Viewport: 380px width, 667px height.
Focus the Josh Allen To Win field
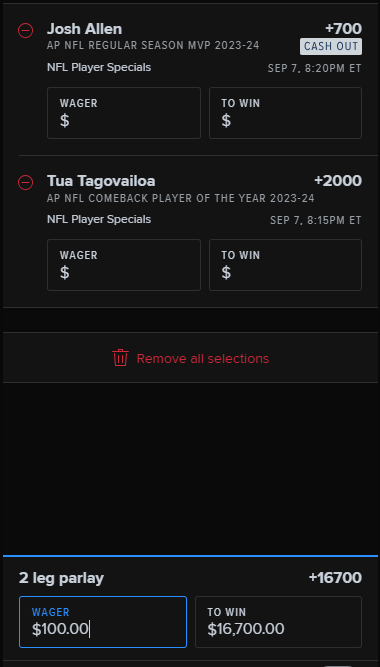pyautogui.click(x=286, y=113)
